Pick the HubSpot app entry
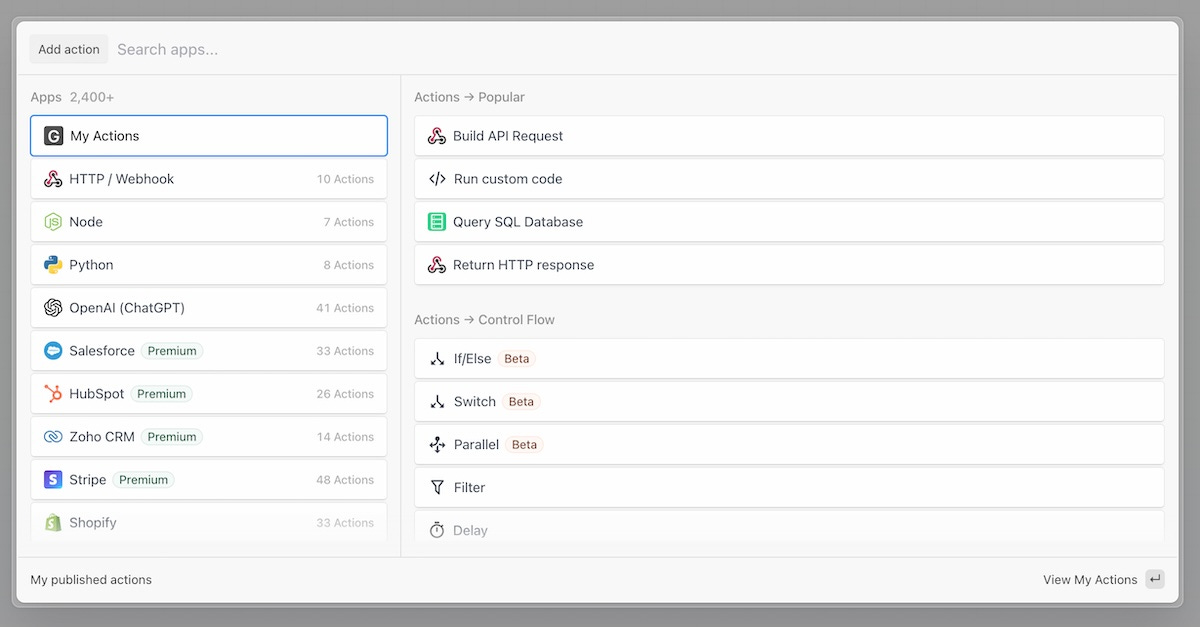This screenshot has height=627, width=1200. coord(209,394)
